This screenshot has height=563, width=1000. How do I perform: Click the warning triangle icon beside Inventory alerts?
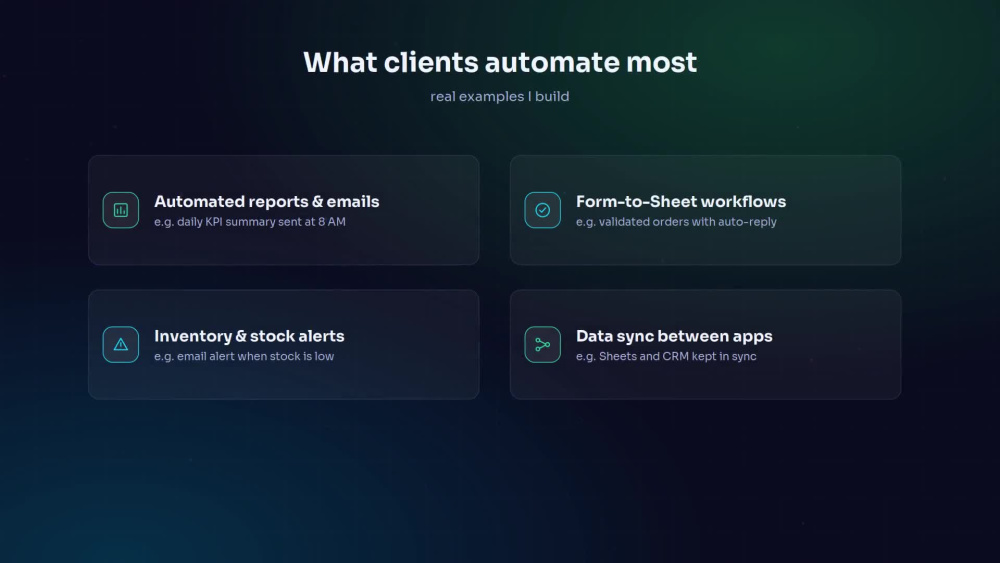pos(121,344)
